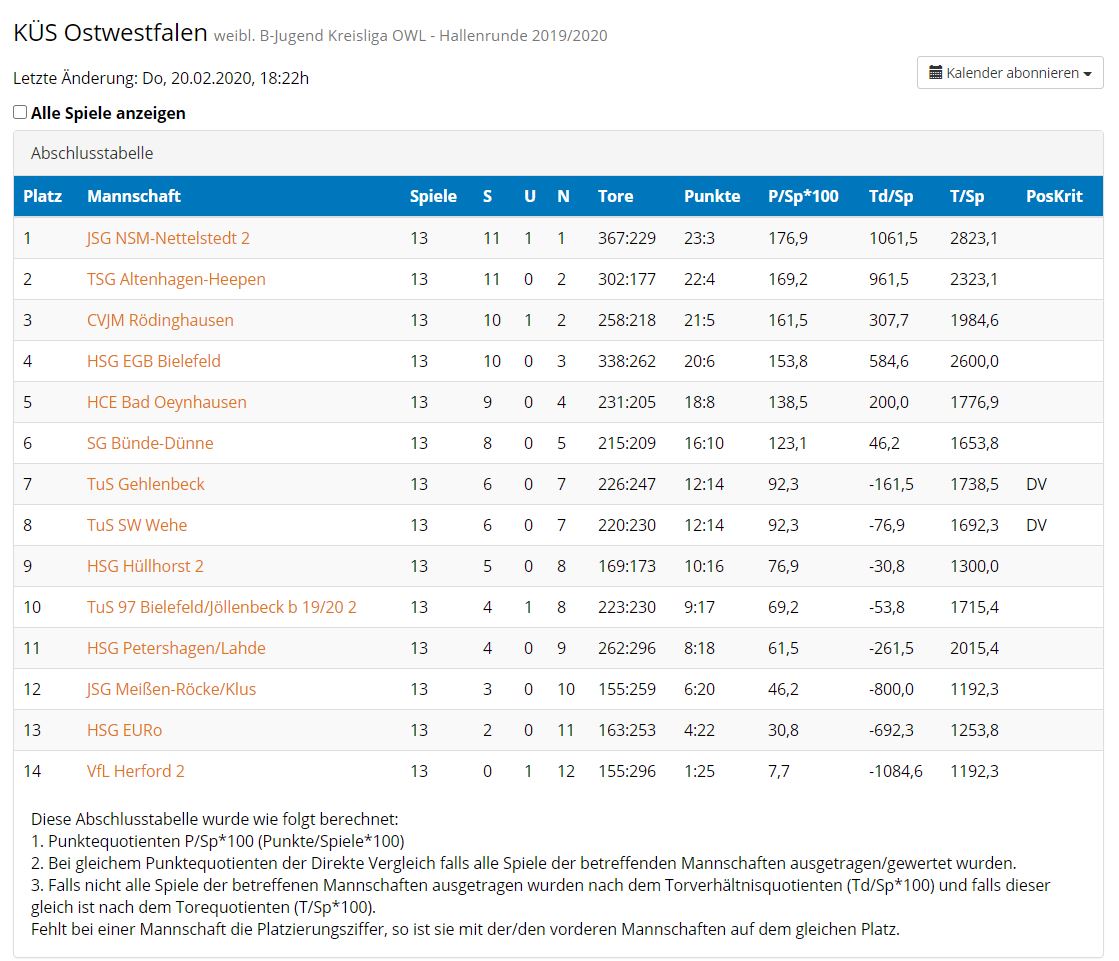This screenshot has width=1119, height=961.
Task: Click Td/Sp value '-261,5'
Action: (891, 649)
